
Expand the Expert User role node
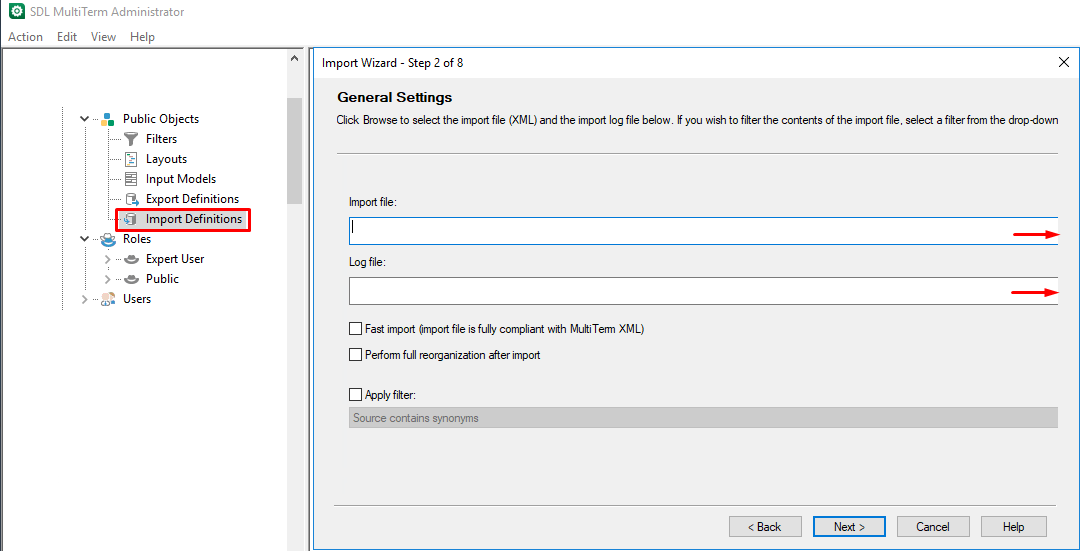coord(108,259)
